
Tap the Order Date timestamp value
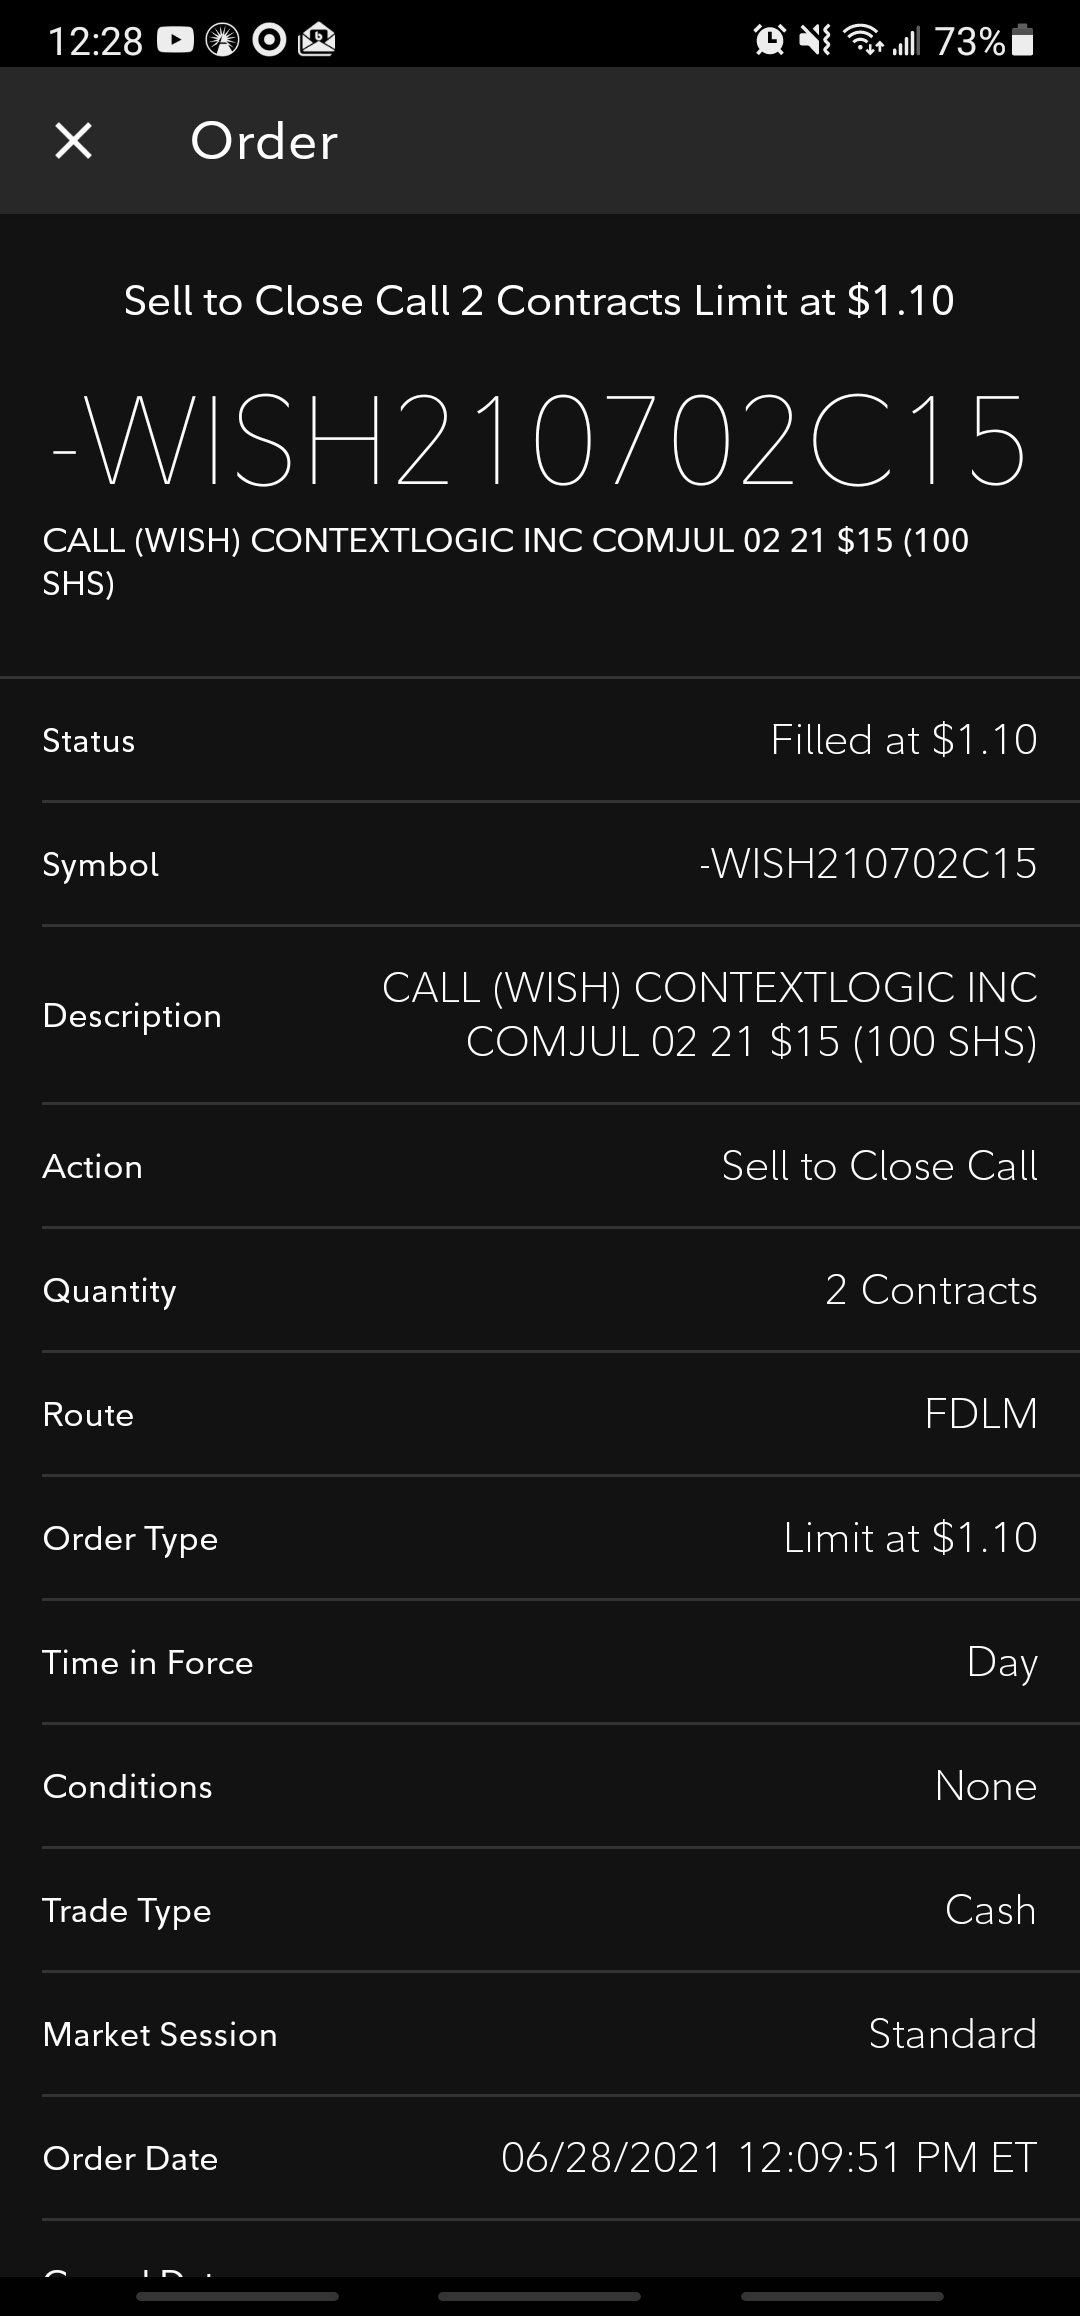click(x=768, y=2158)
